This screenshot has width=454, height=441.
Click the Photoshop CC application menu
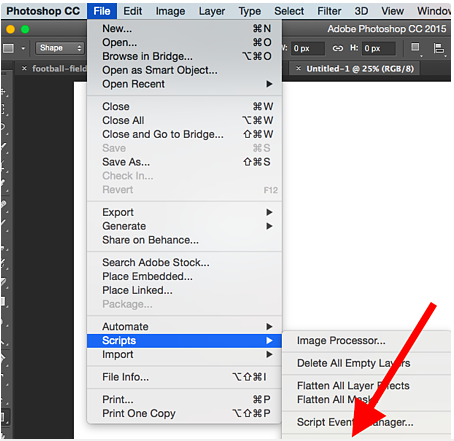pos(43,11)
